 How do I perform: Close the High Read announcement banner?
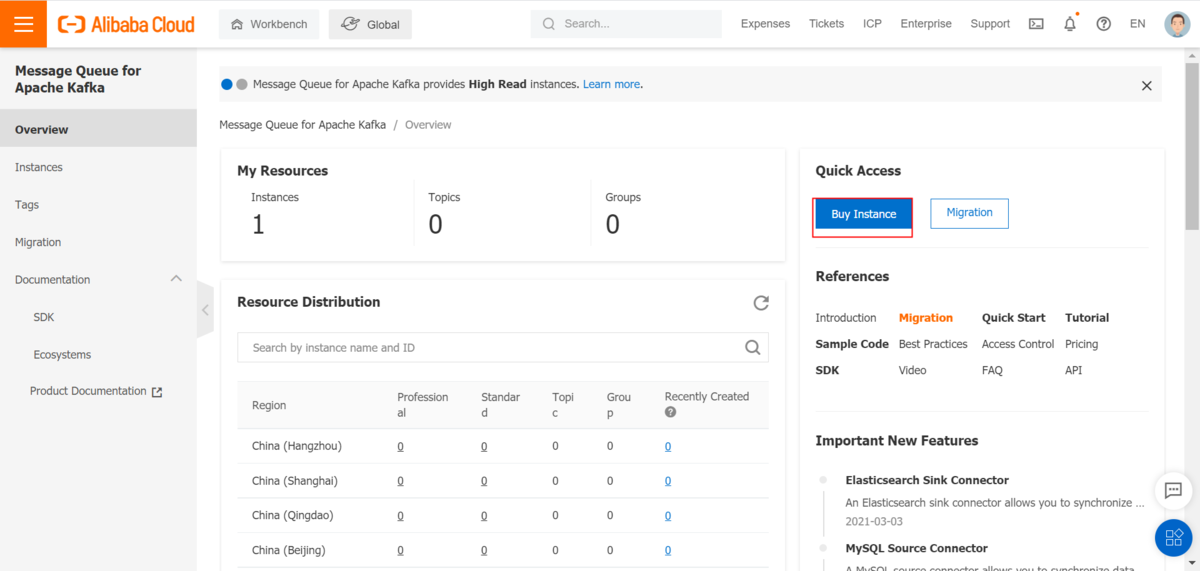(x=1147, y=86)
